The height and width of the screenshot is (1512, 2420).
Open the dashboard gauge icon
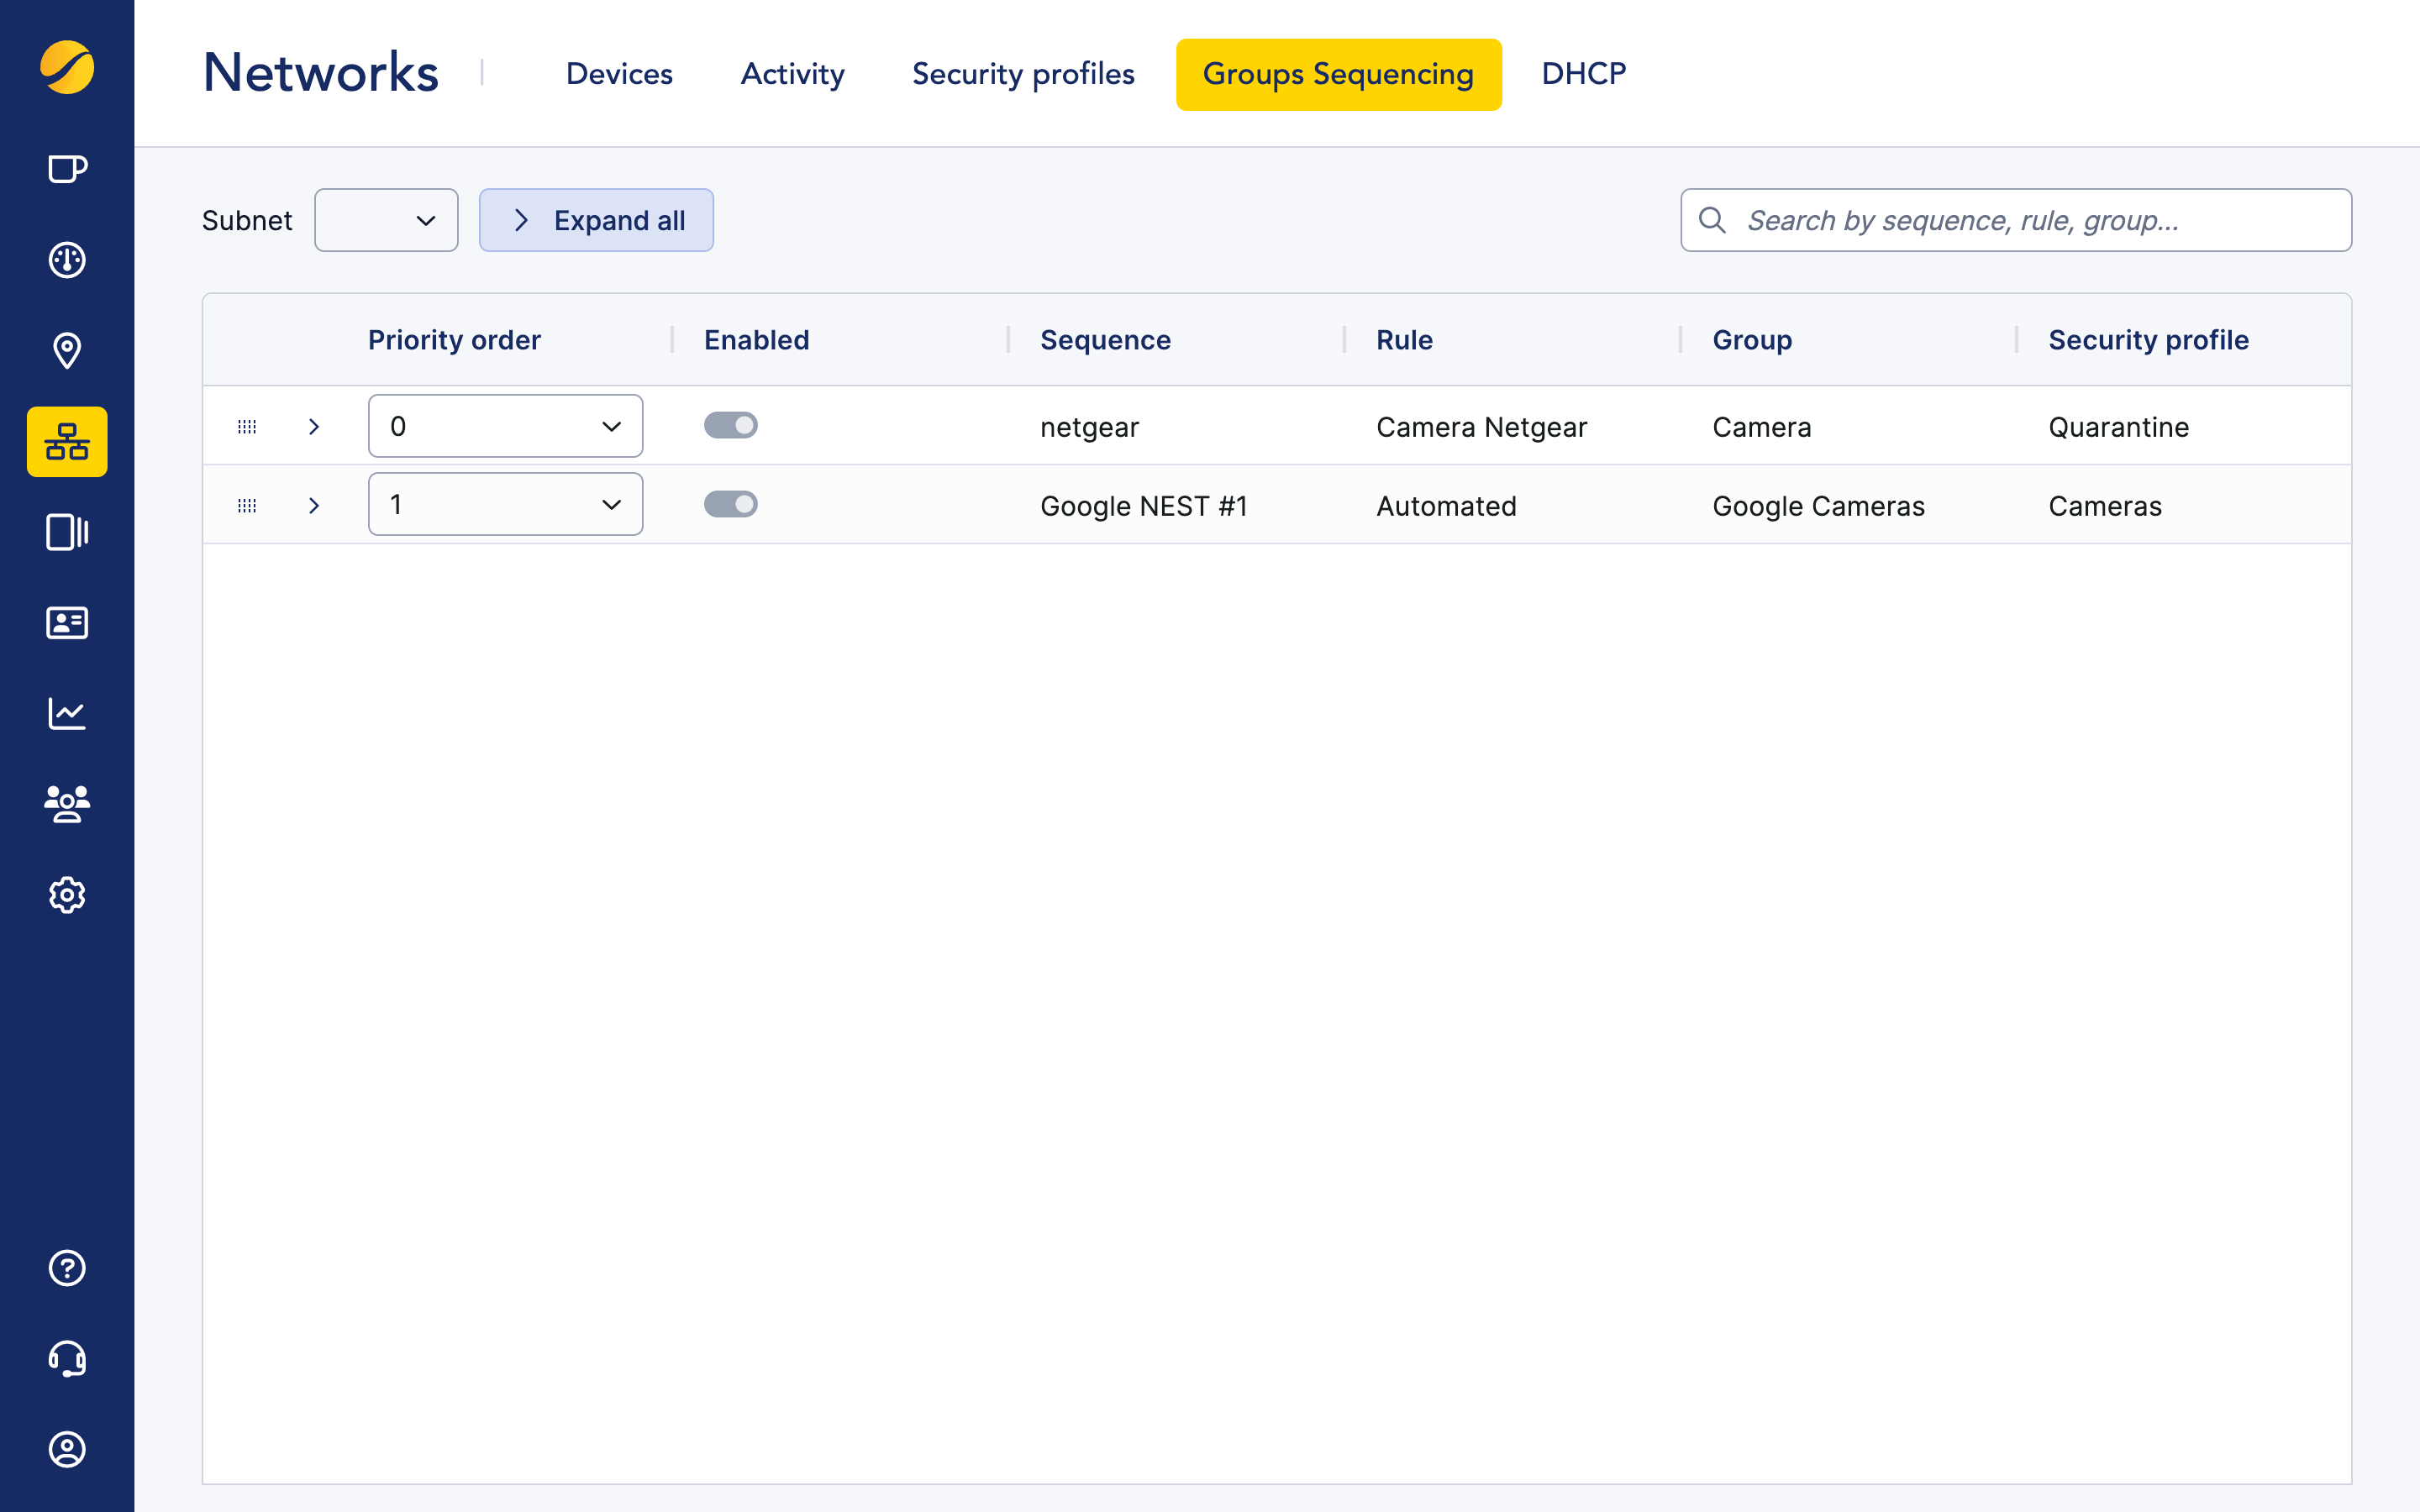(x=67, y=260)
